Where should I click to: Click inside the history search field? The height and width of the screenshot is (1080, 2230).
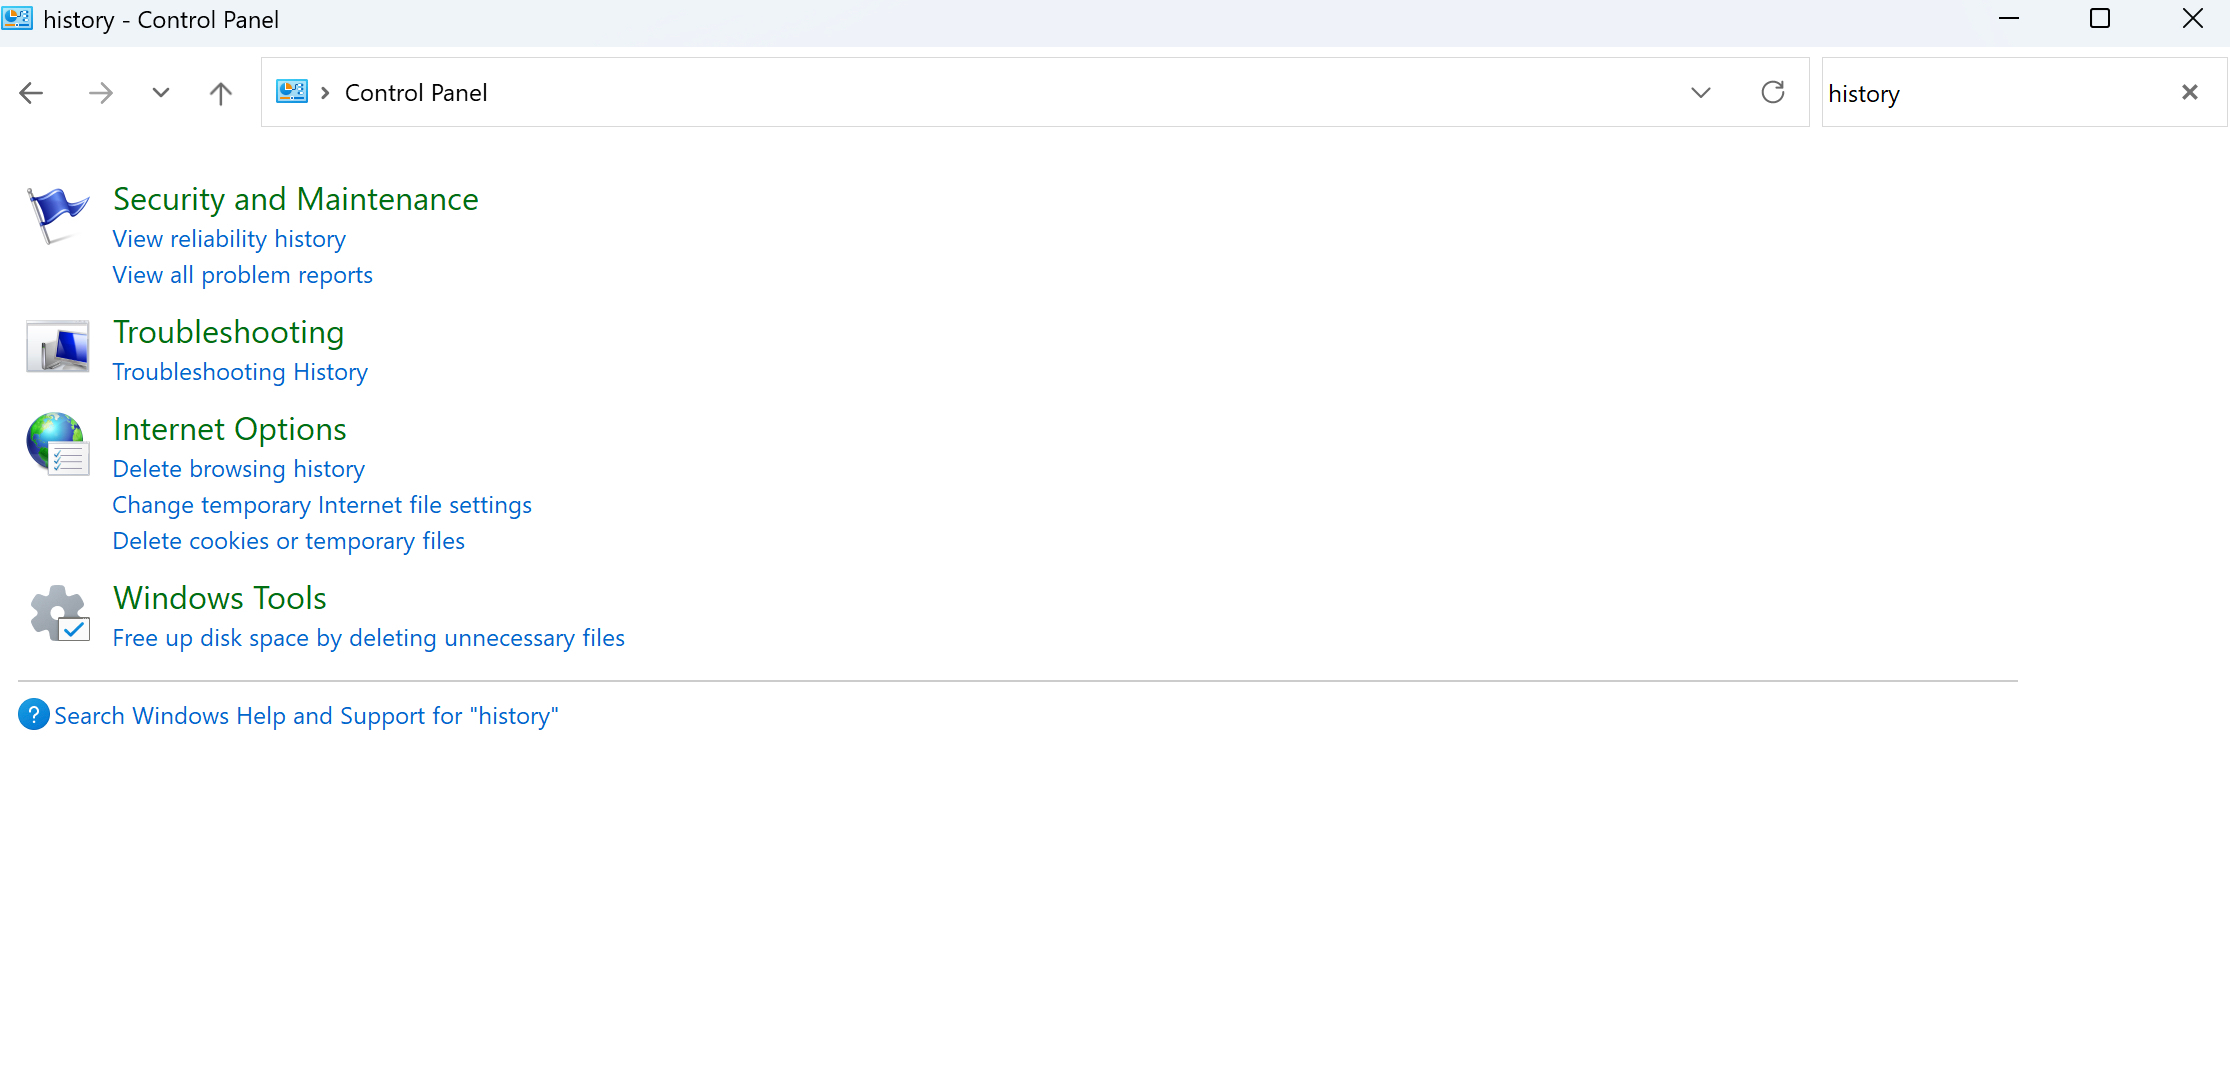point(1990,93)
